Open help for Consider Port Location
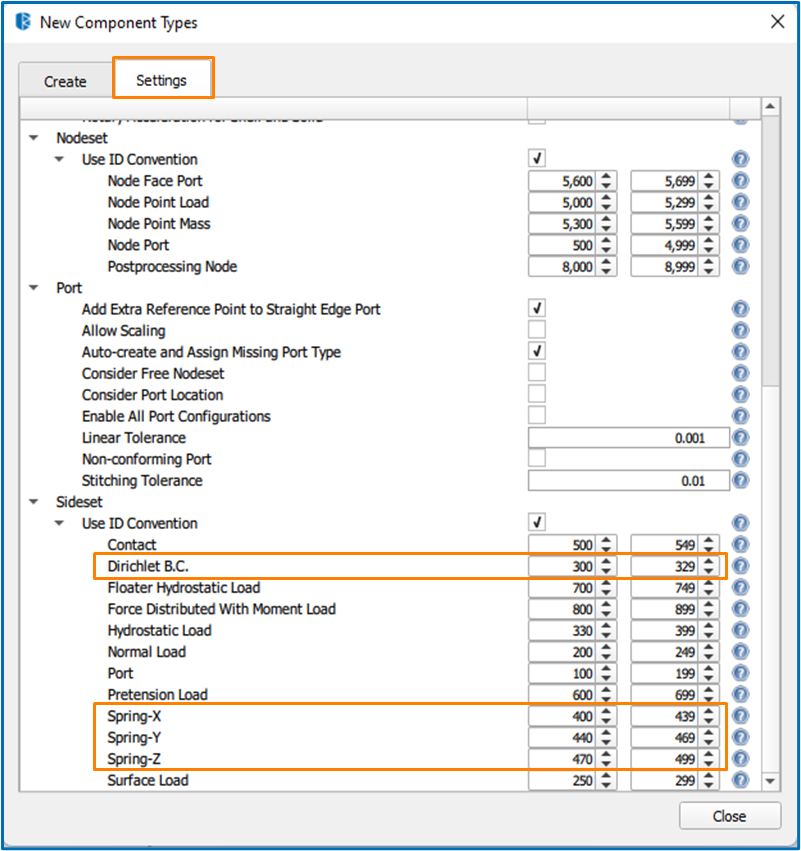This screenshot has width=801, height=851. [740, 395]
